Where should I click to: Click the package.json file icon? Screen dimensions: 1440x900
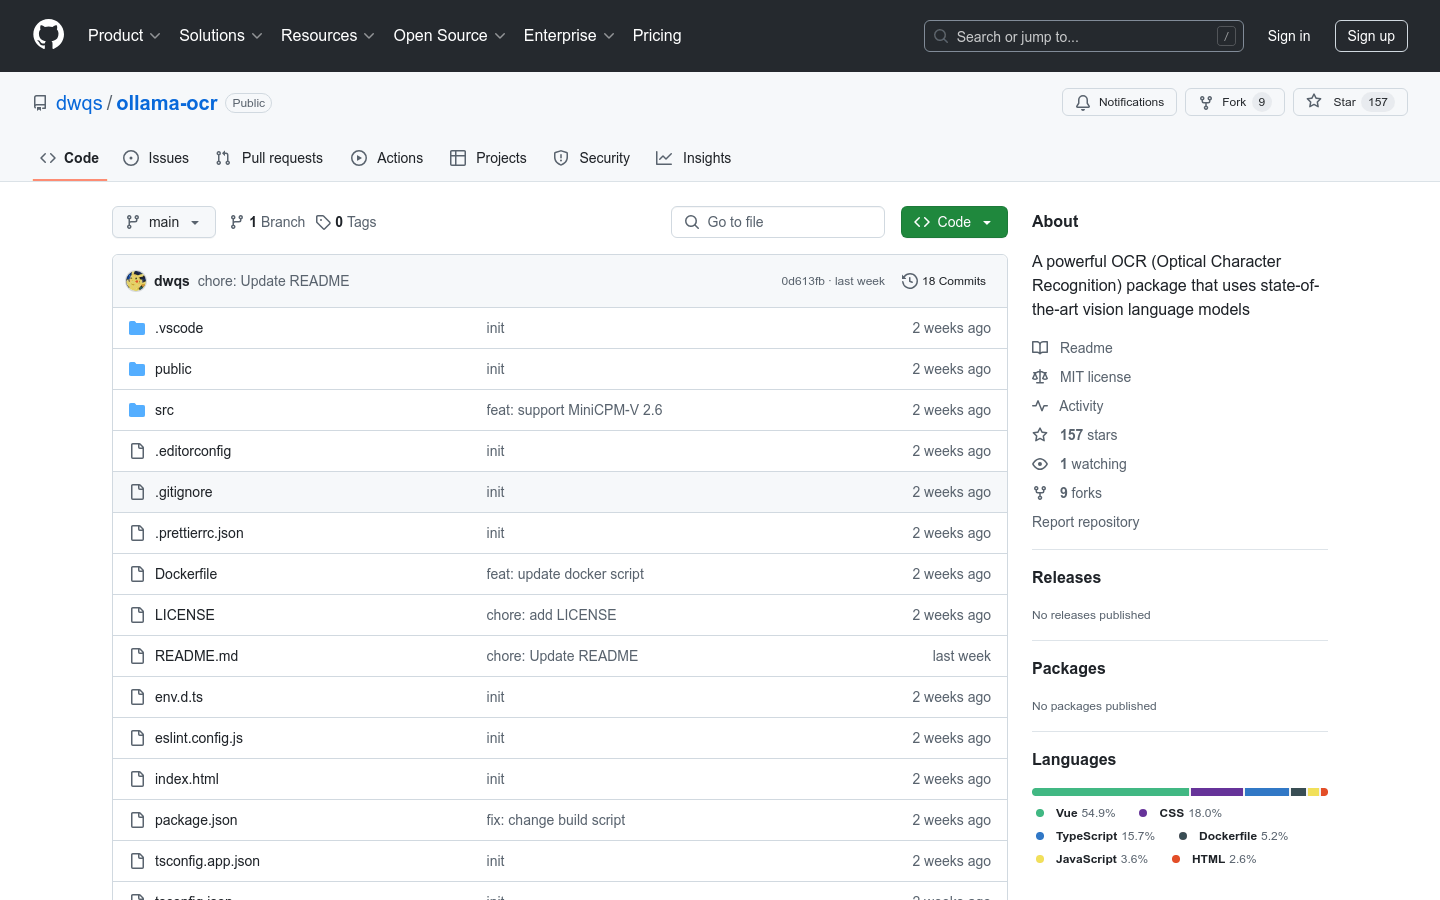click(x=137, y=820)
